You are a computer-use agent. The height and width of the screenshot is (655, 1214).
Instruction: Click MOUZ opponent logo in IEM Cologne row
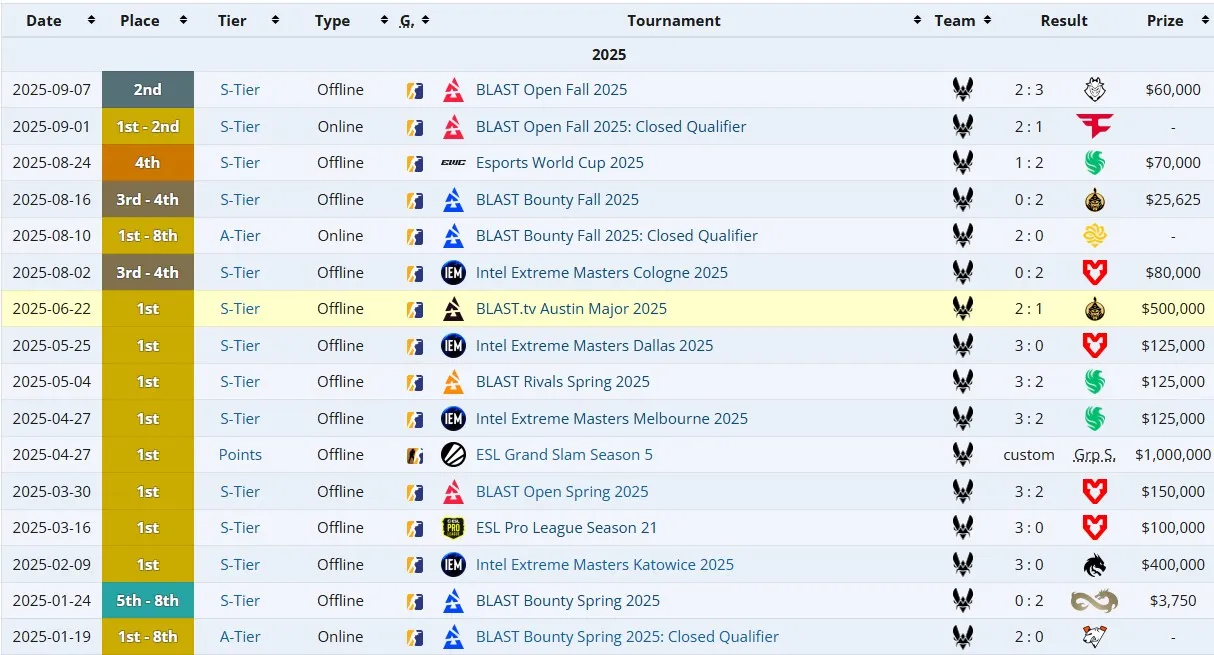(x=1095, y=272)
